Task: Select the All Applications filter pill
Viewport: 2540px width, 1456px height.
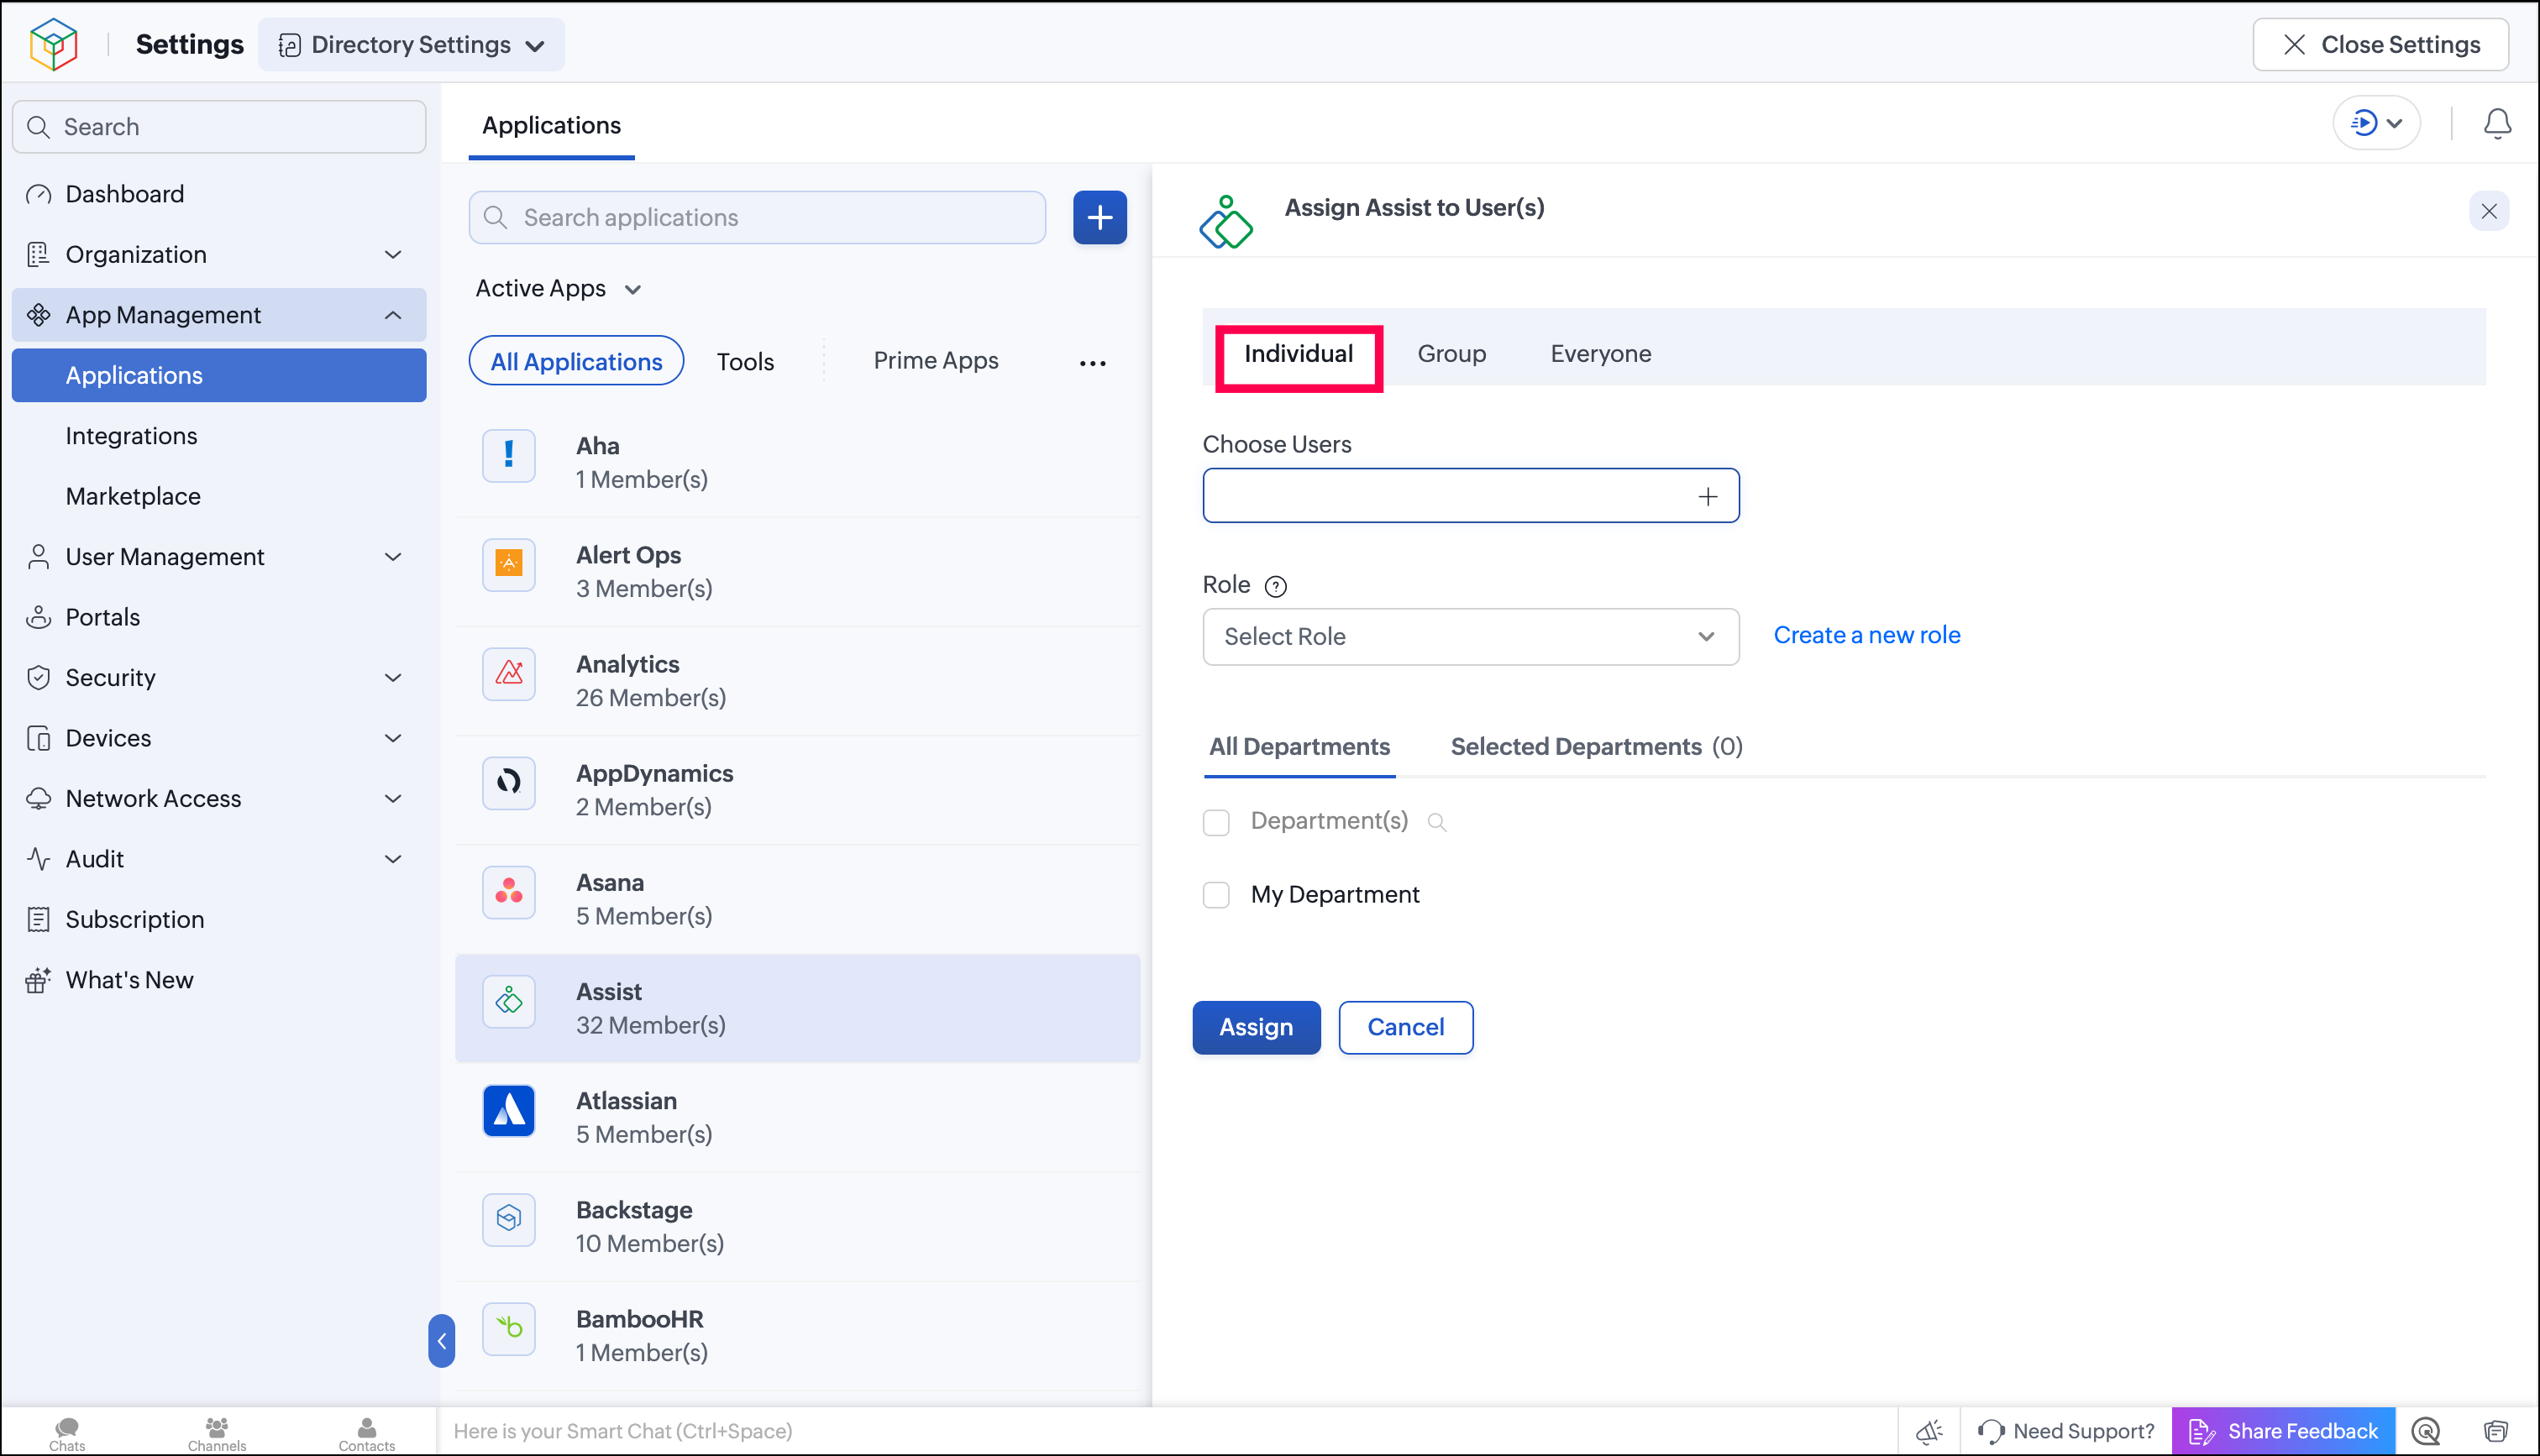Action: (576, 361)
